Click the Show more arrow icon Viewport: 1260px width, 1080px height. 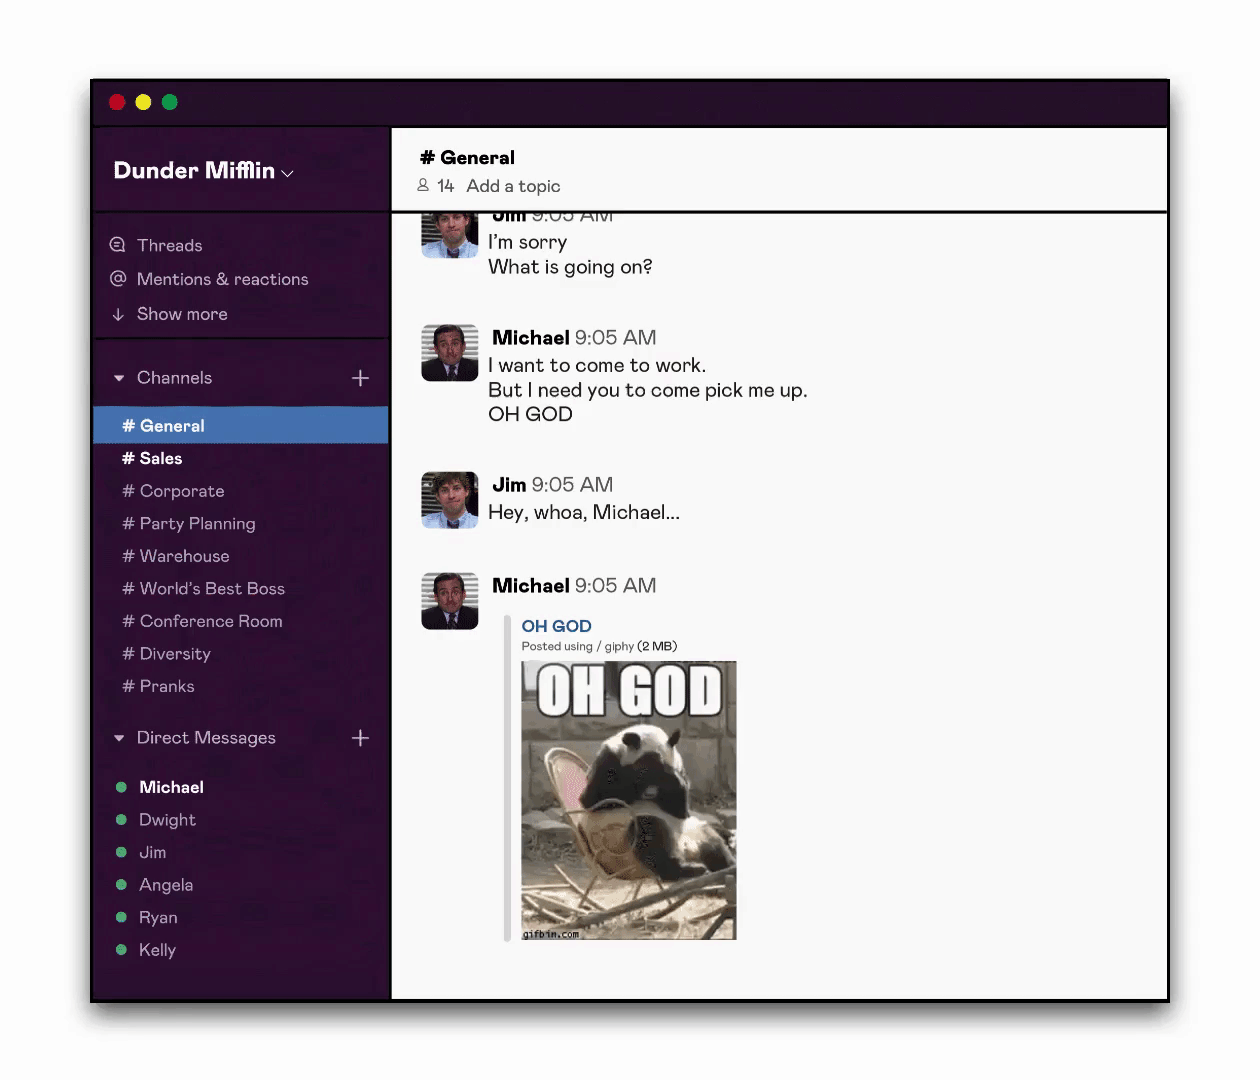tap(116, 314)
